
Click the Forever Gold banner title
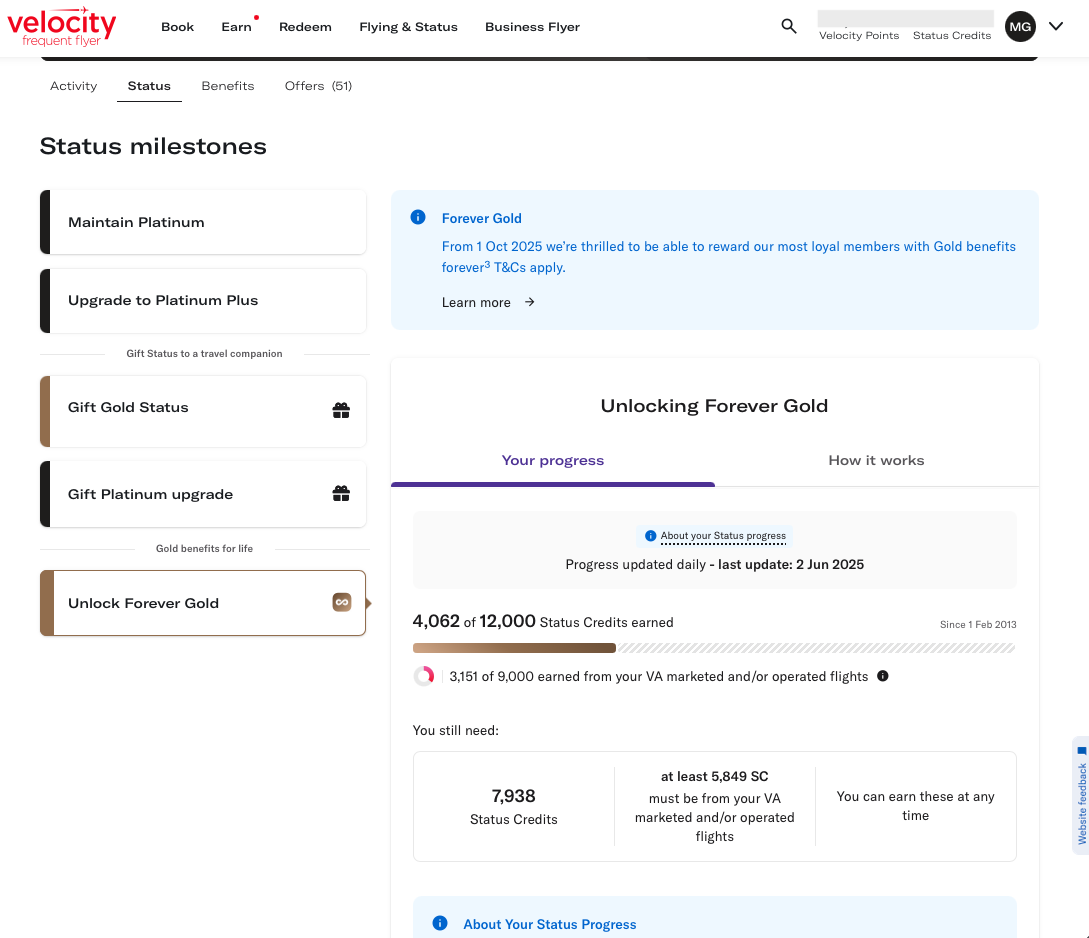point(481,218)
